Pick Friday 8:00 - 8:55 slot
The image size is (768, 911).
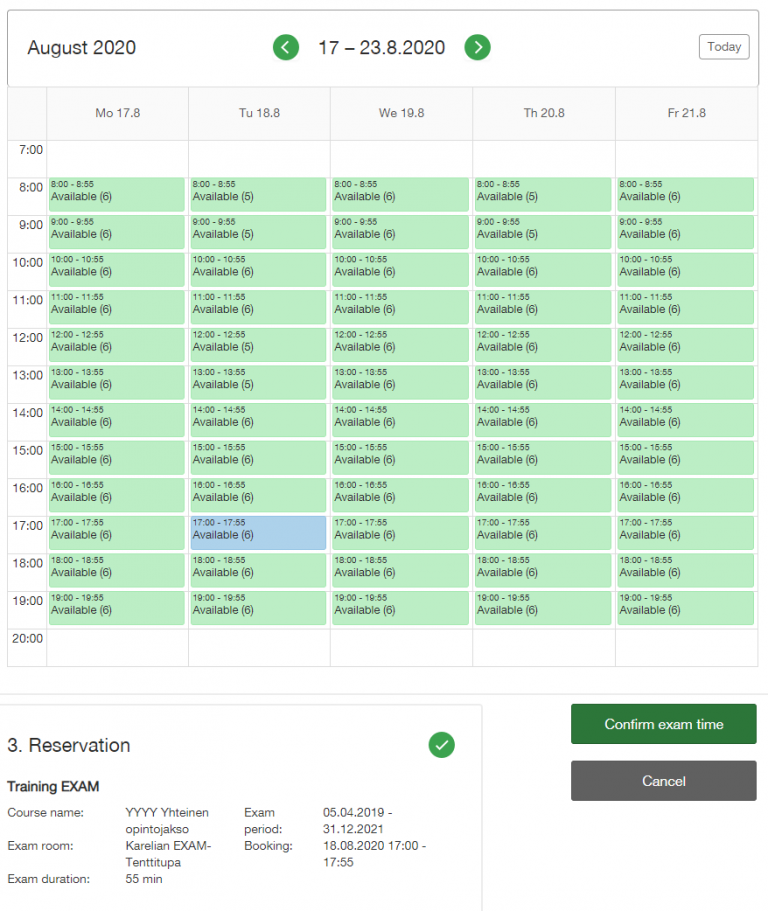click(x=684, y=194)
